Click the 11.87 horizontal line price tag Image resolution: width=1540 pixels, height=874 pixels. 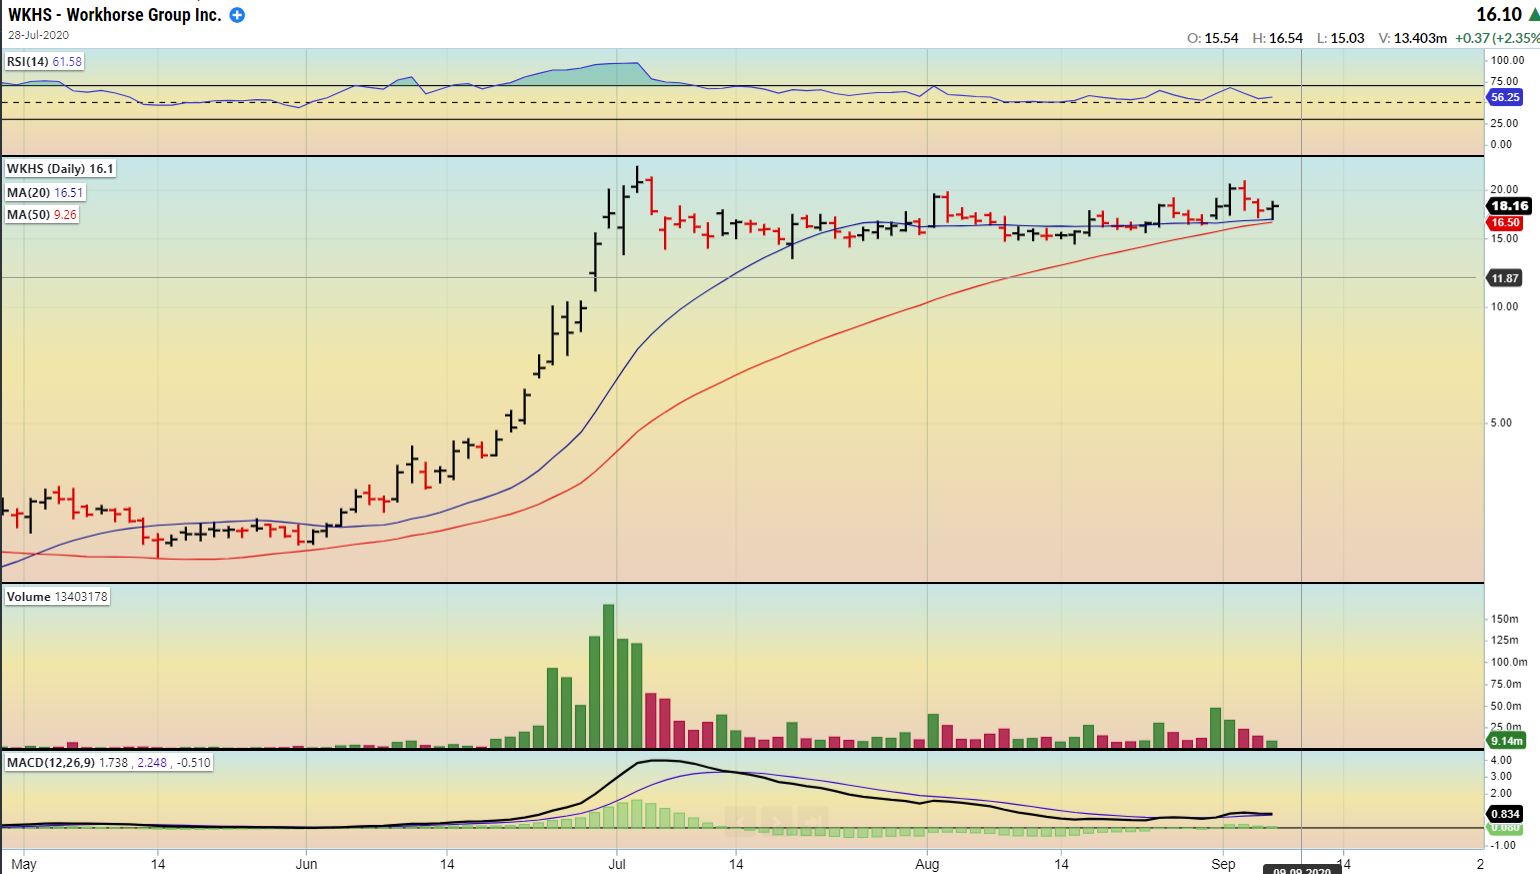pos(1505,278)
